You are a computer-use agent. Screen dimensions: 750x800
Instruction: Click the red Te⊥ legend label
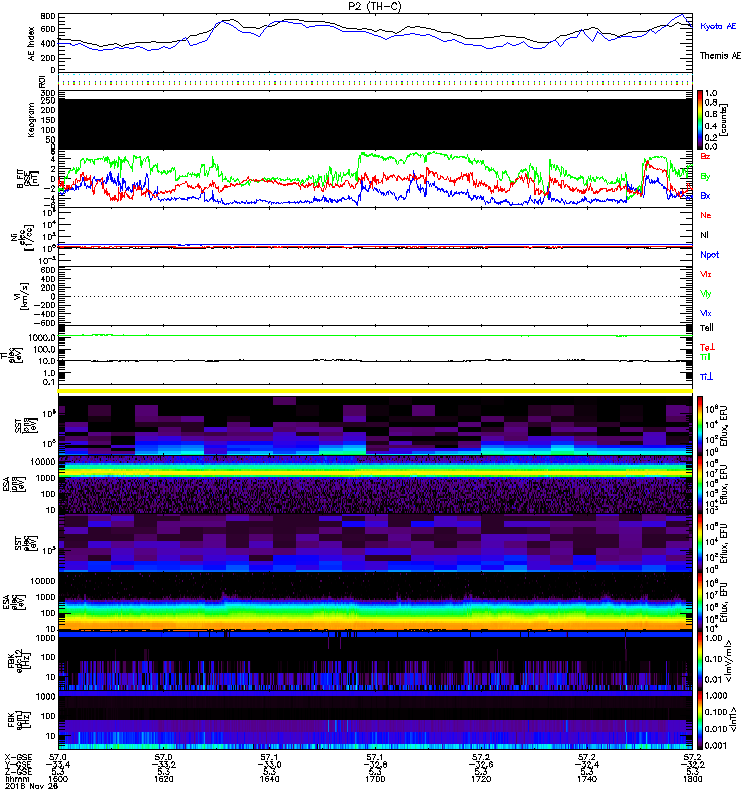[707, 347]
